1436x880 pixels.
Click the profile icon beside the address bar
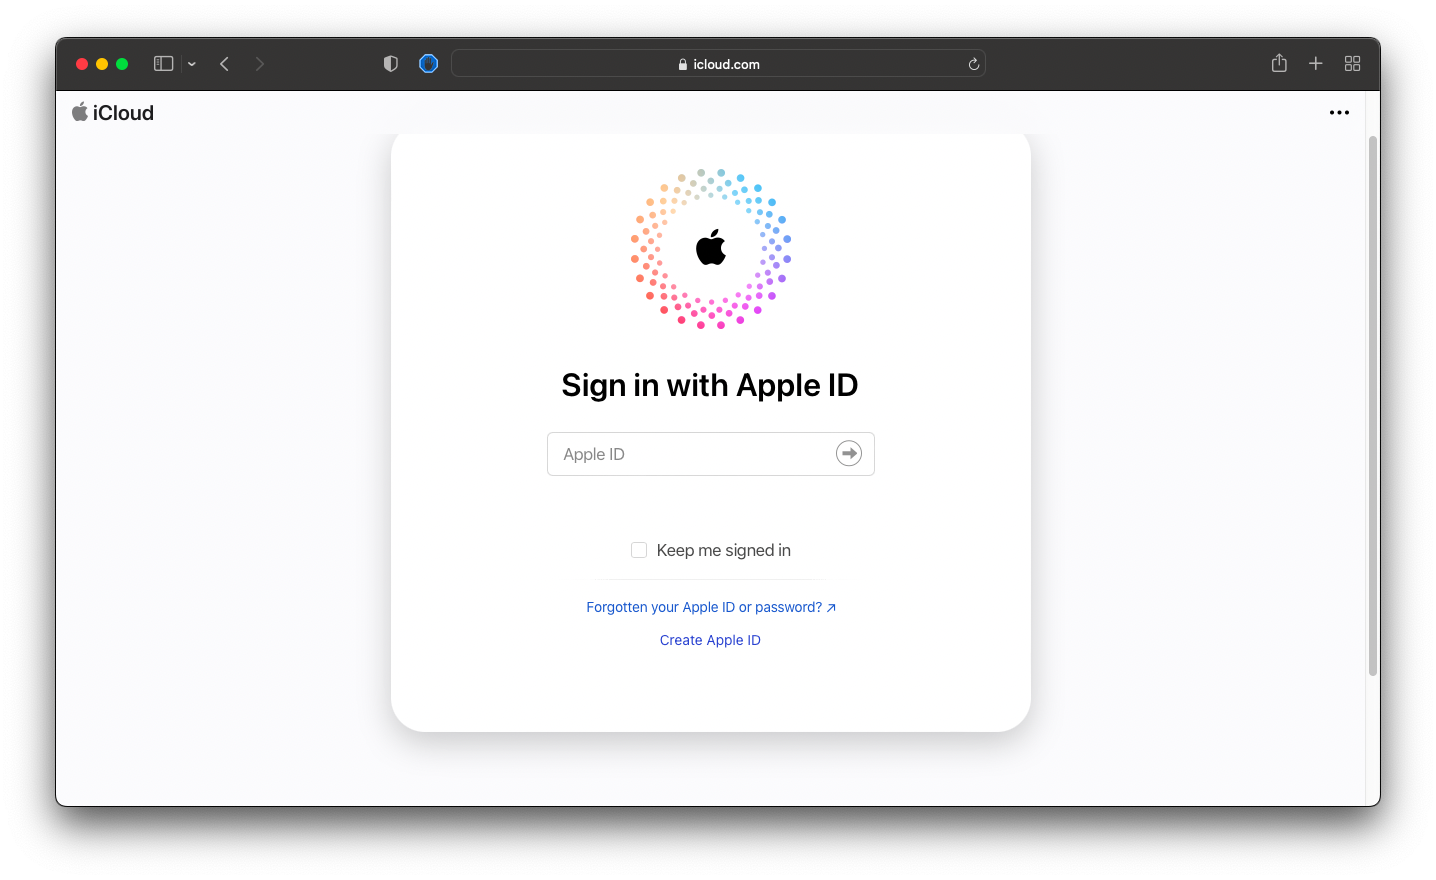428,63
